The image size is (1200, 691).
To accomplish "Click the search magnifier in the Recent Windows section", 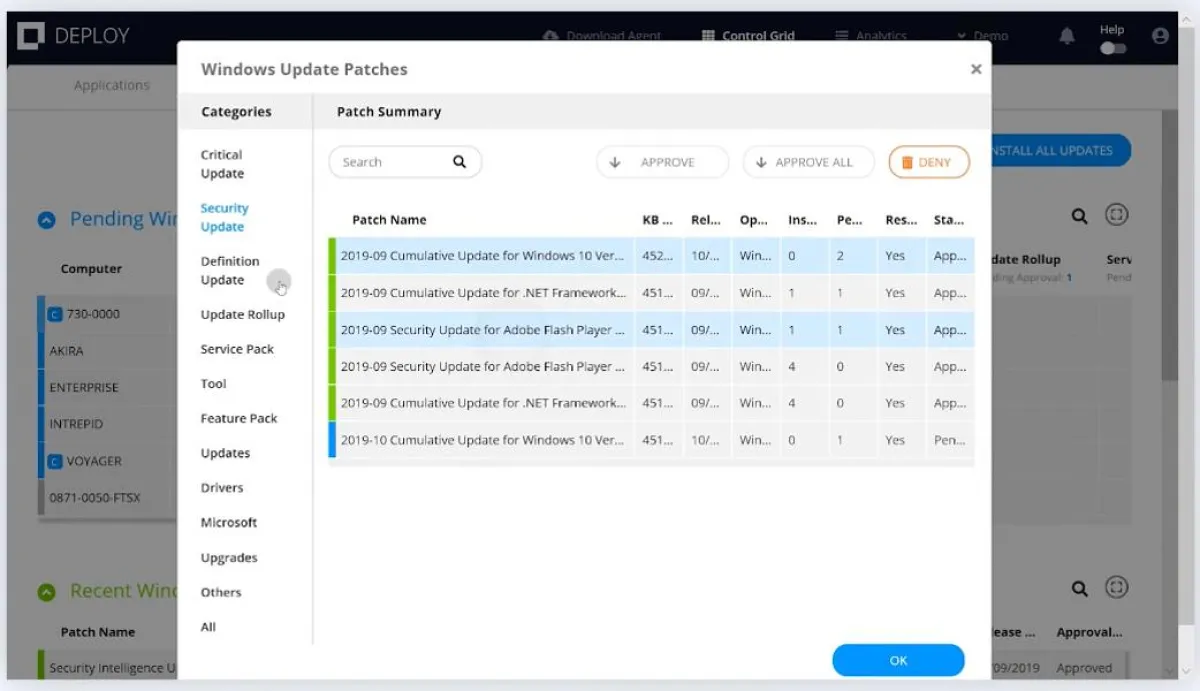I will (1080, 587).
